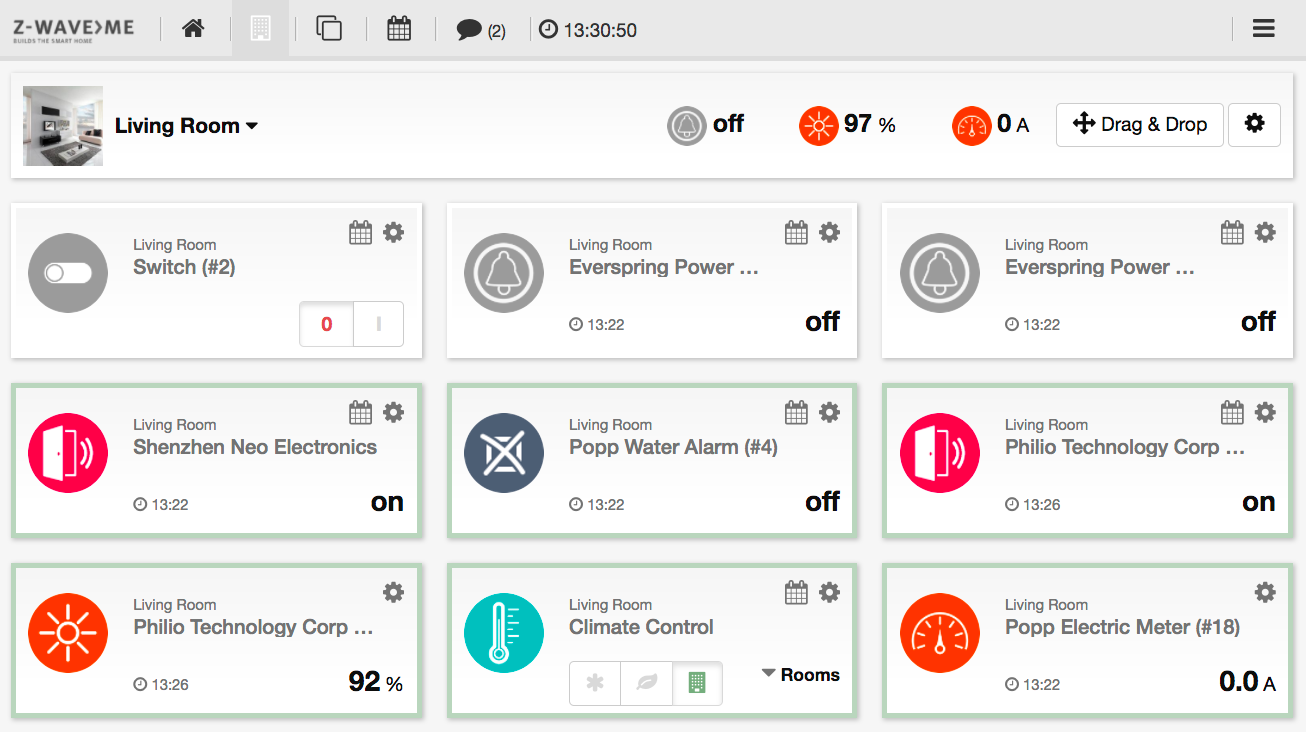This screenshot has height=732, width=1306.
Task: Open Switch (#2) event history calendar icon
Action: click(360, 232)
